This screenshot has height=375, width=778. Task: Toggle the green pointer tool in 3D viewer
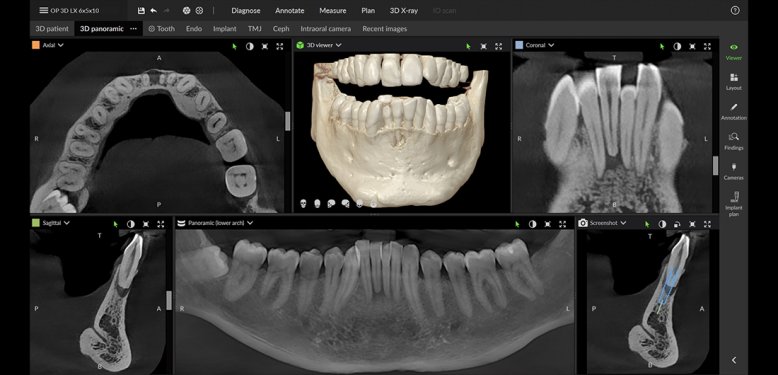[468, 46]
